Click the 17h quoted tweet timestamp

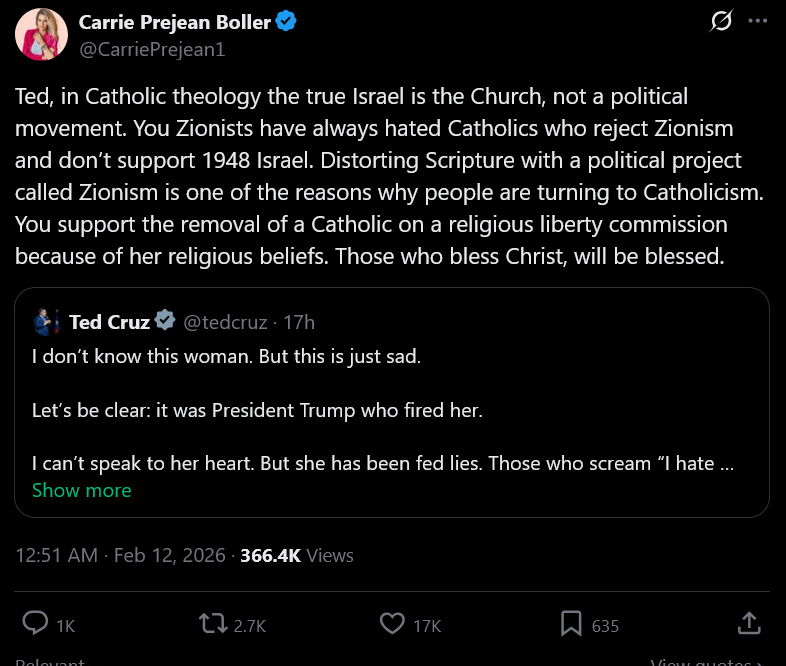299,321
